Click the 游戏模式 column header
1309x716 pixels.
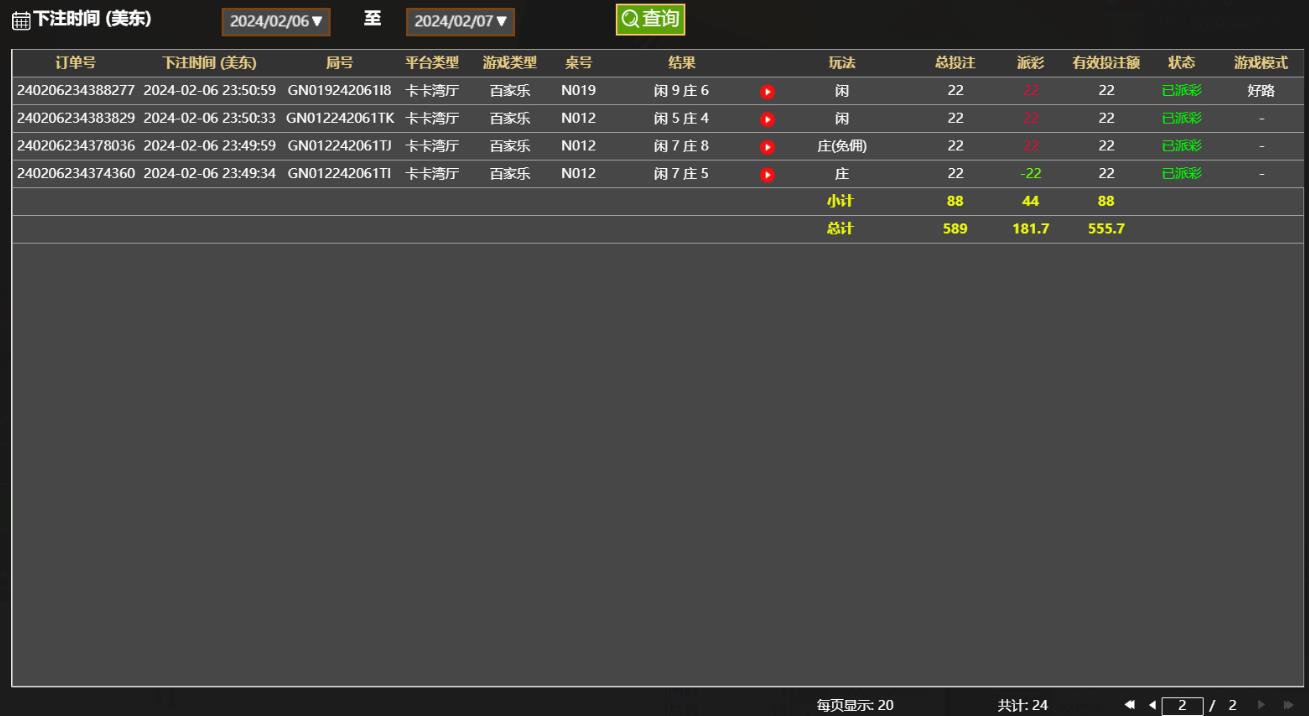[1261, 63]
